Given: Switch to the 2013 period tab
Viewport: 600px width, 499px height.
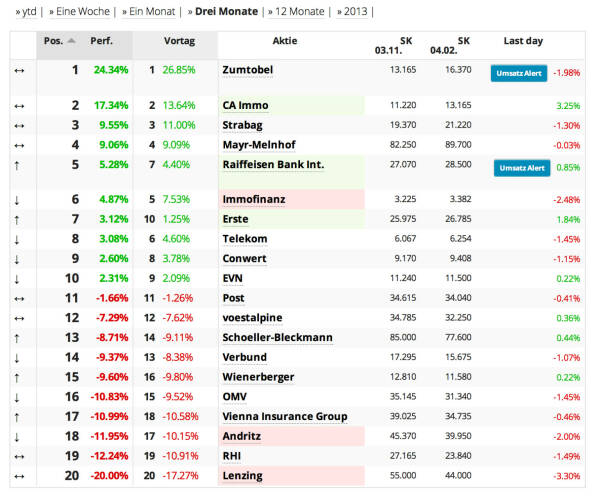Looking at the screenshot, I should click(355, 11).
